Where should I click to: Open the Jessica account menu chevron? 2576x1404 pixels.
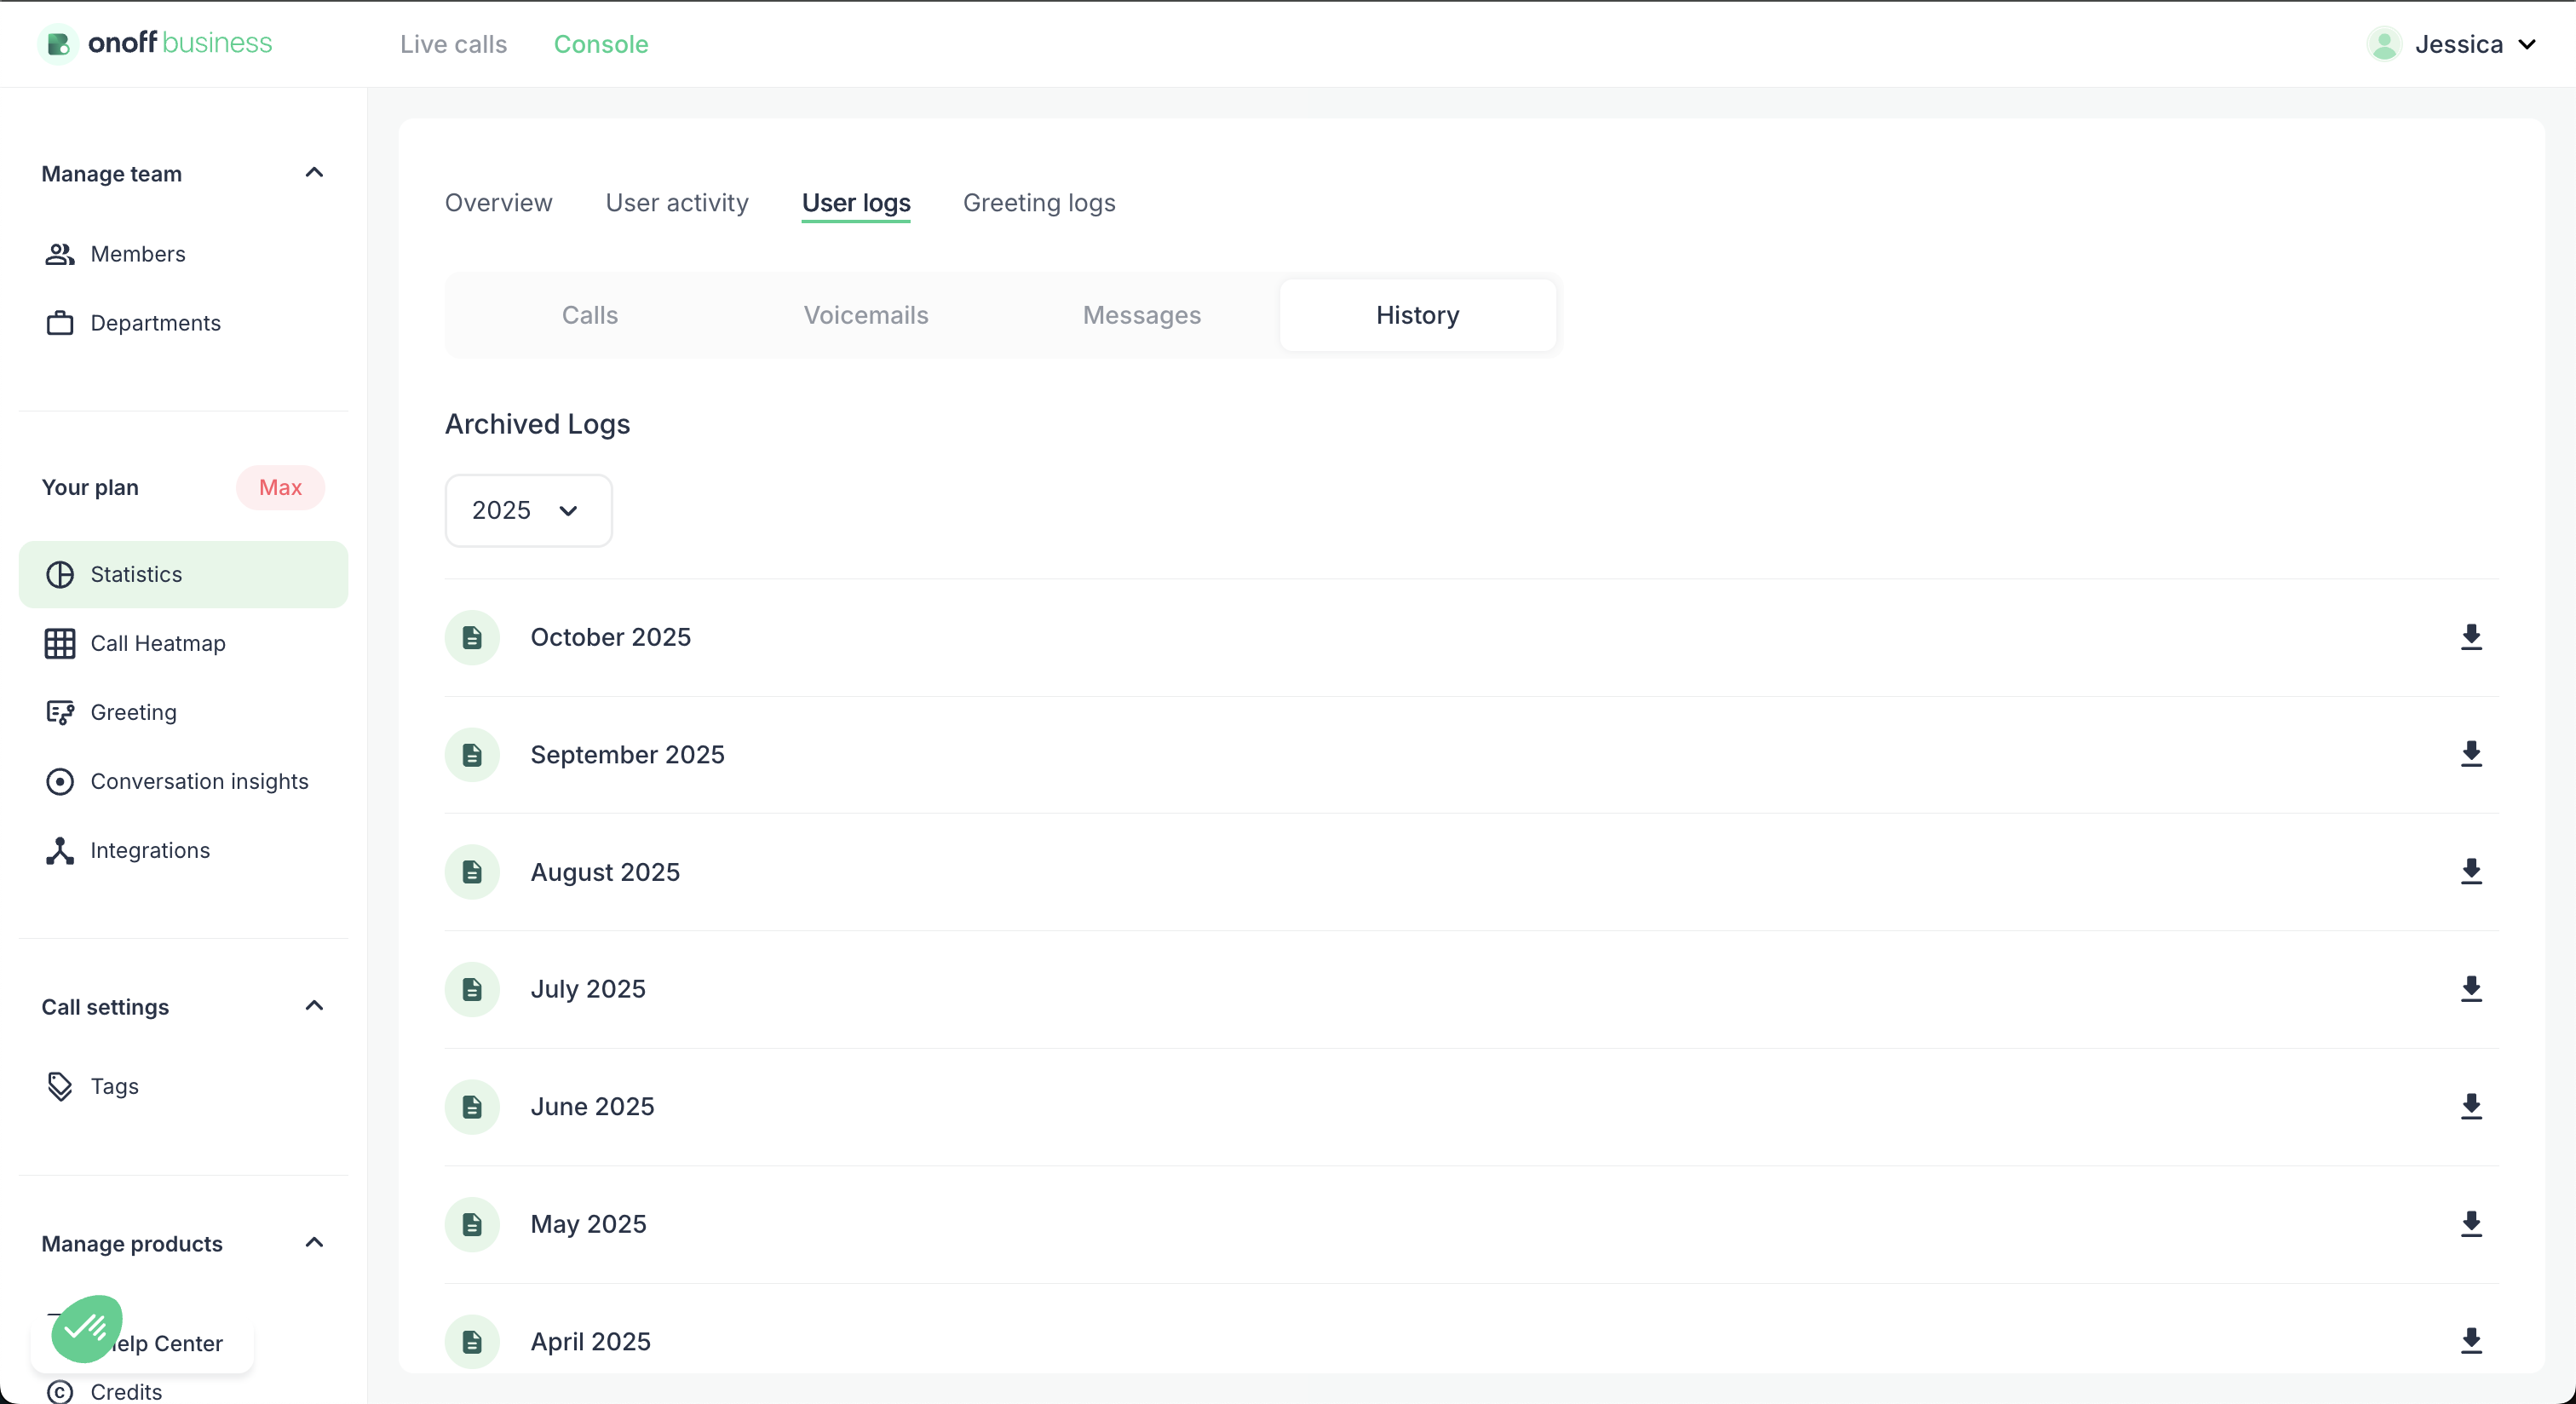[x=2527, y=44]
